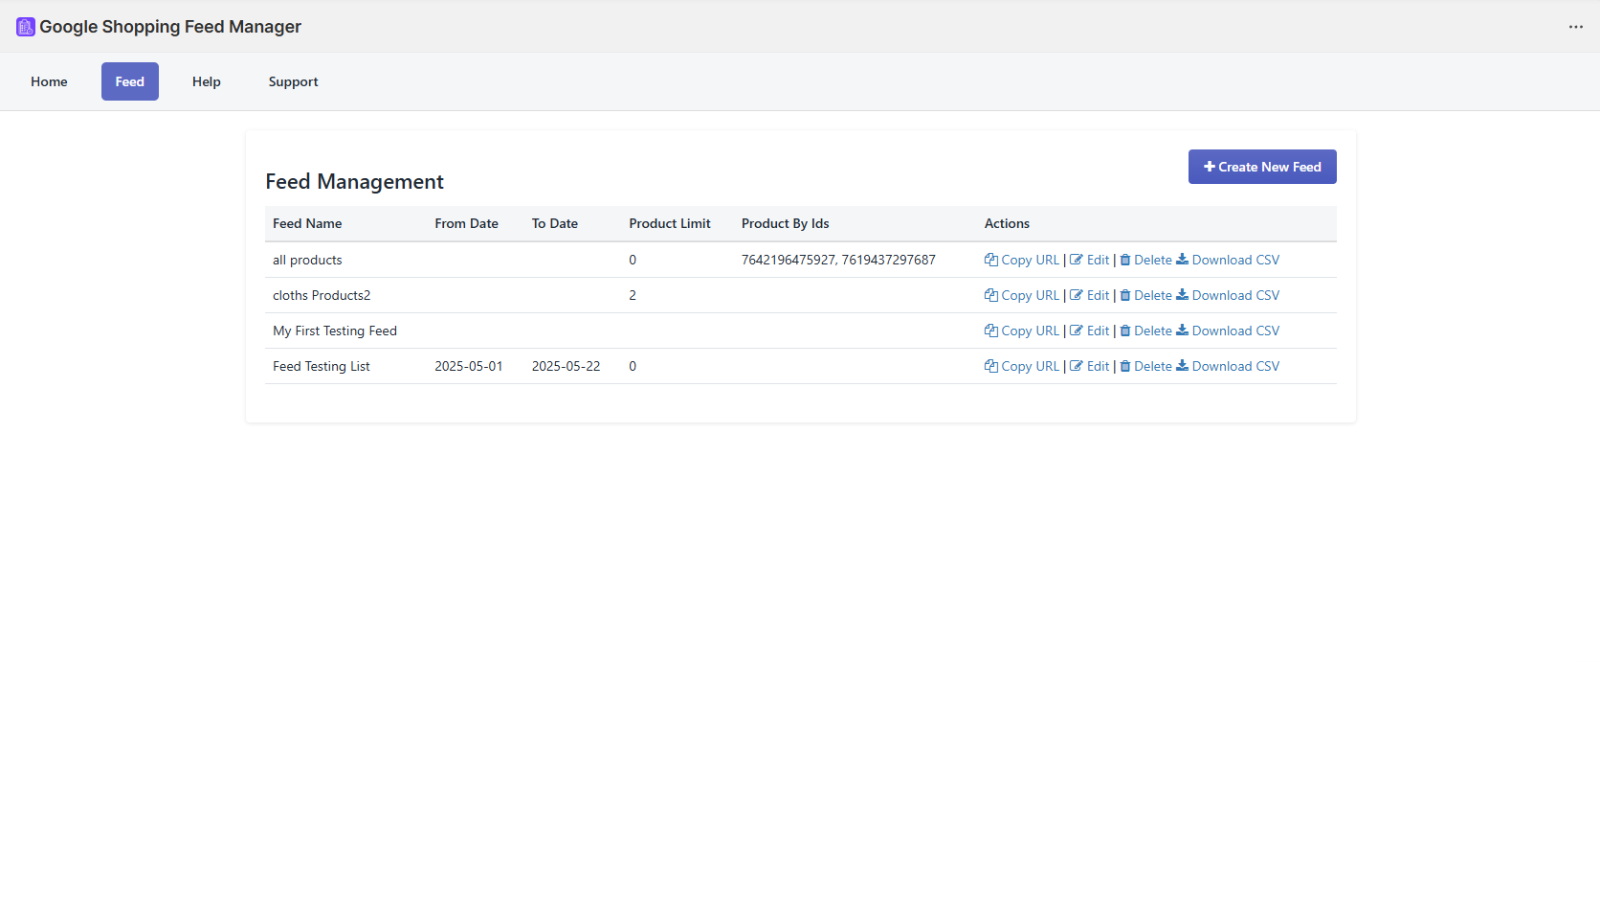
Task: Click Download CSV on the 'all products' row
Action: coord(1234,259)
